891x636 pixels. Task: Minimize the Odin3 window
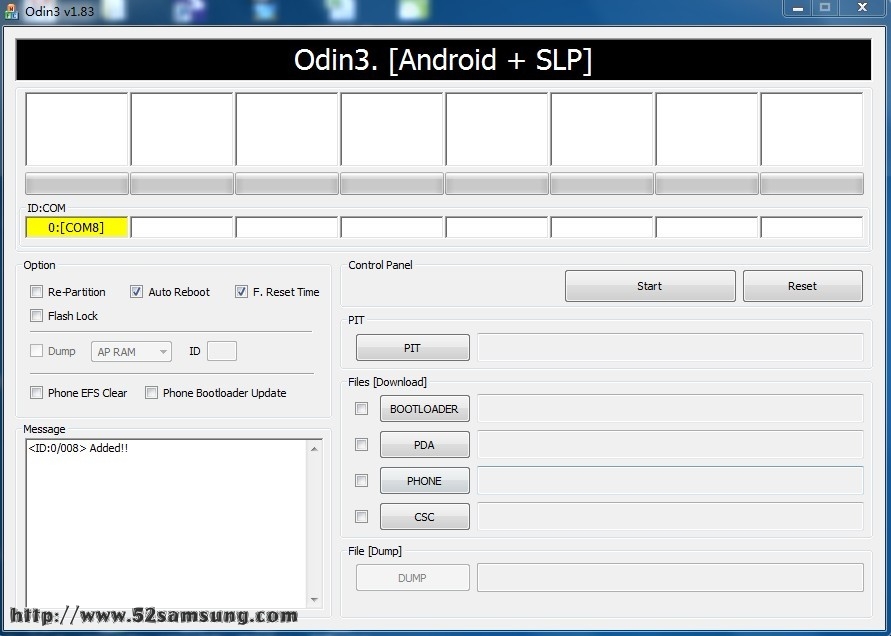click(x=798, y=9)
